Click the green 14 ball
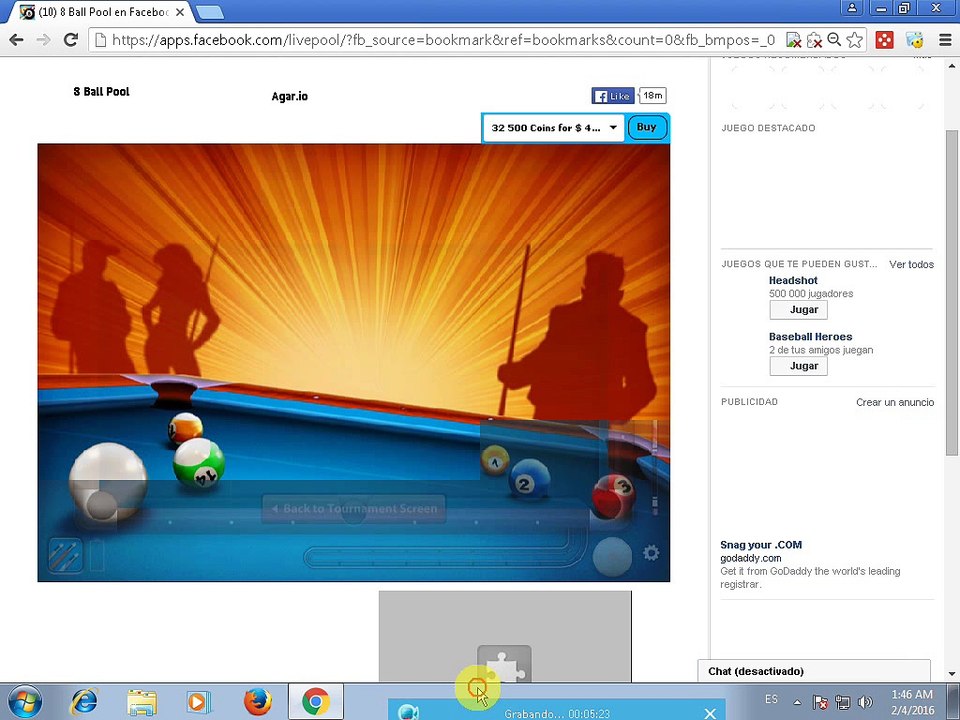 198,463
